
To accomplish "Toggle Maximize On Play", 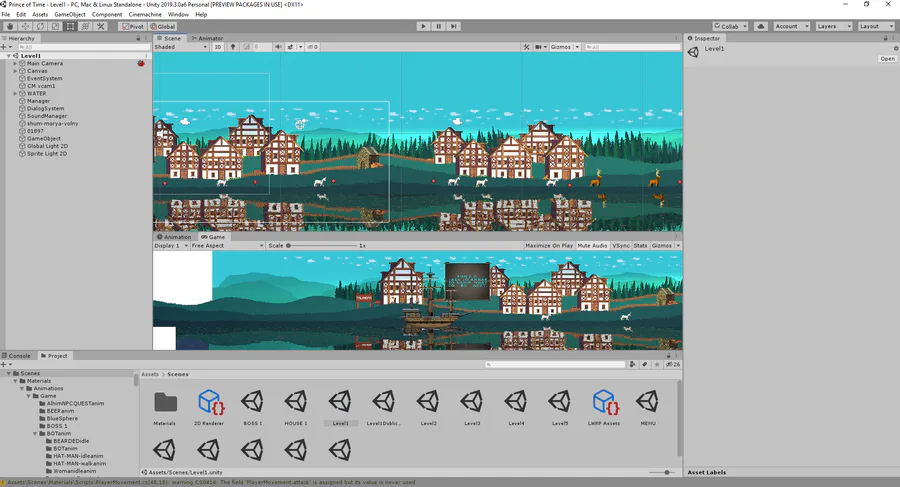I will coord(549,246).
